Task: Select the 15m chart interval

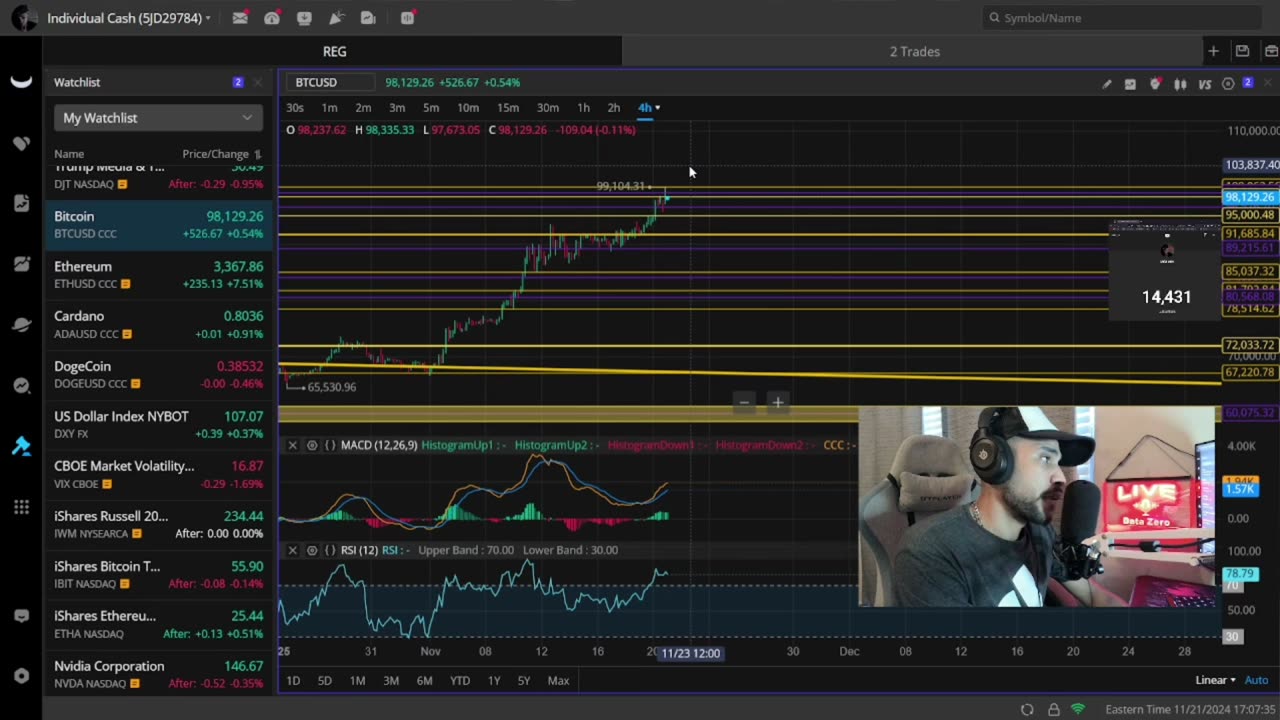Action: [508, 108]
